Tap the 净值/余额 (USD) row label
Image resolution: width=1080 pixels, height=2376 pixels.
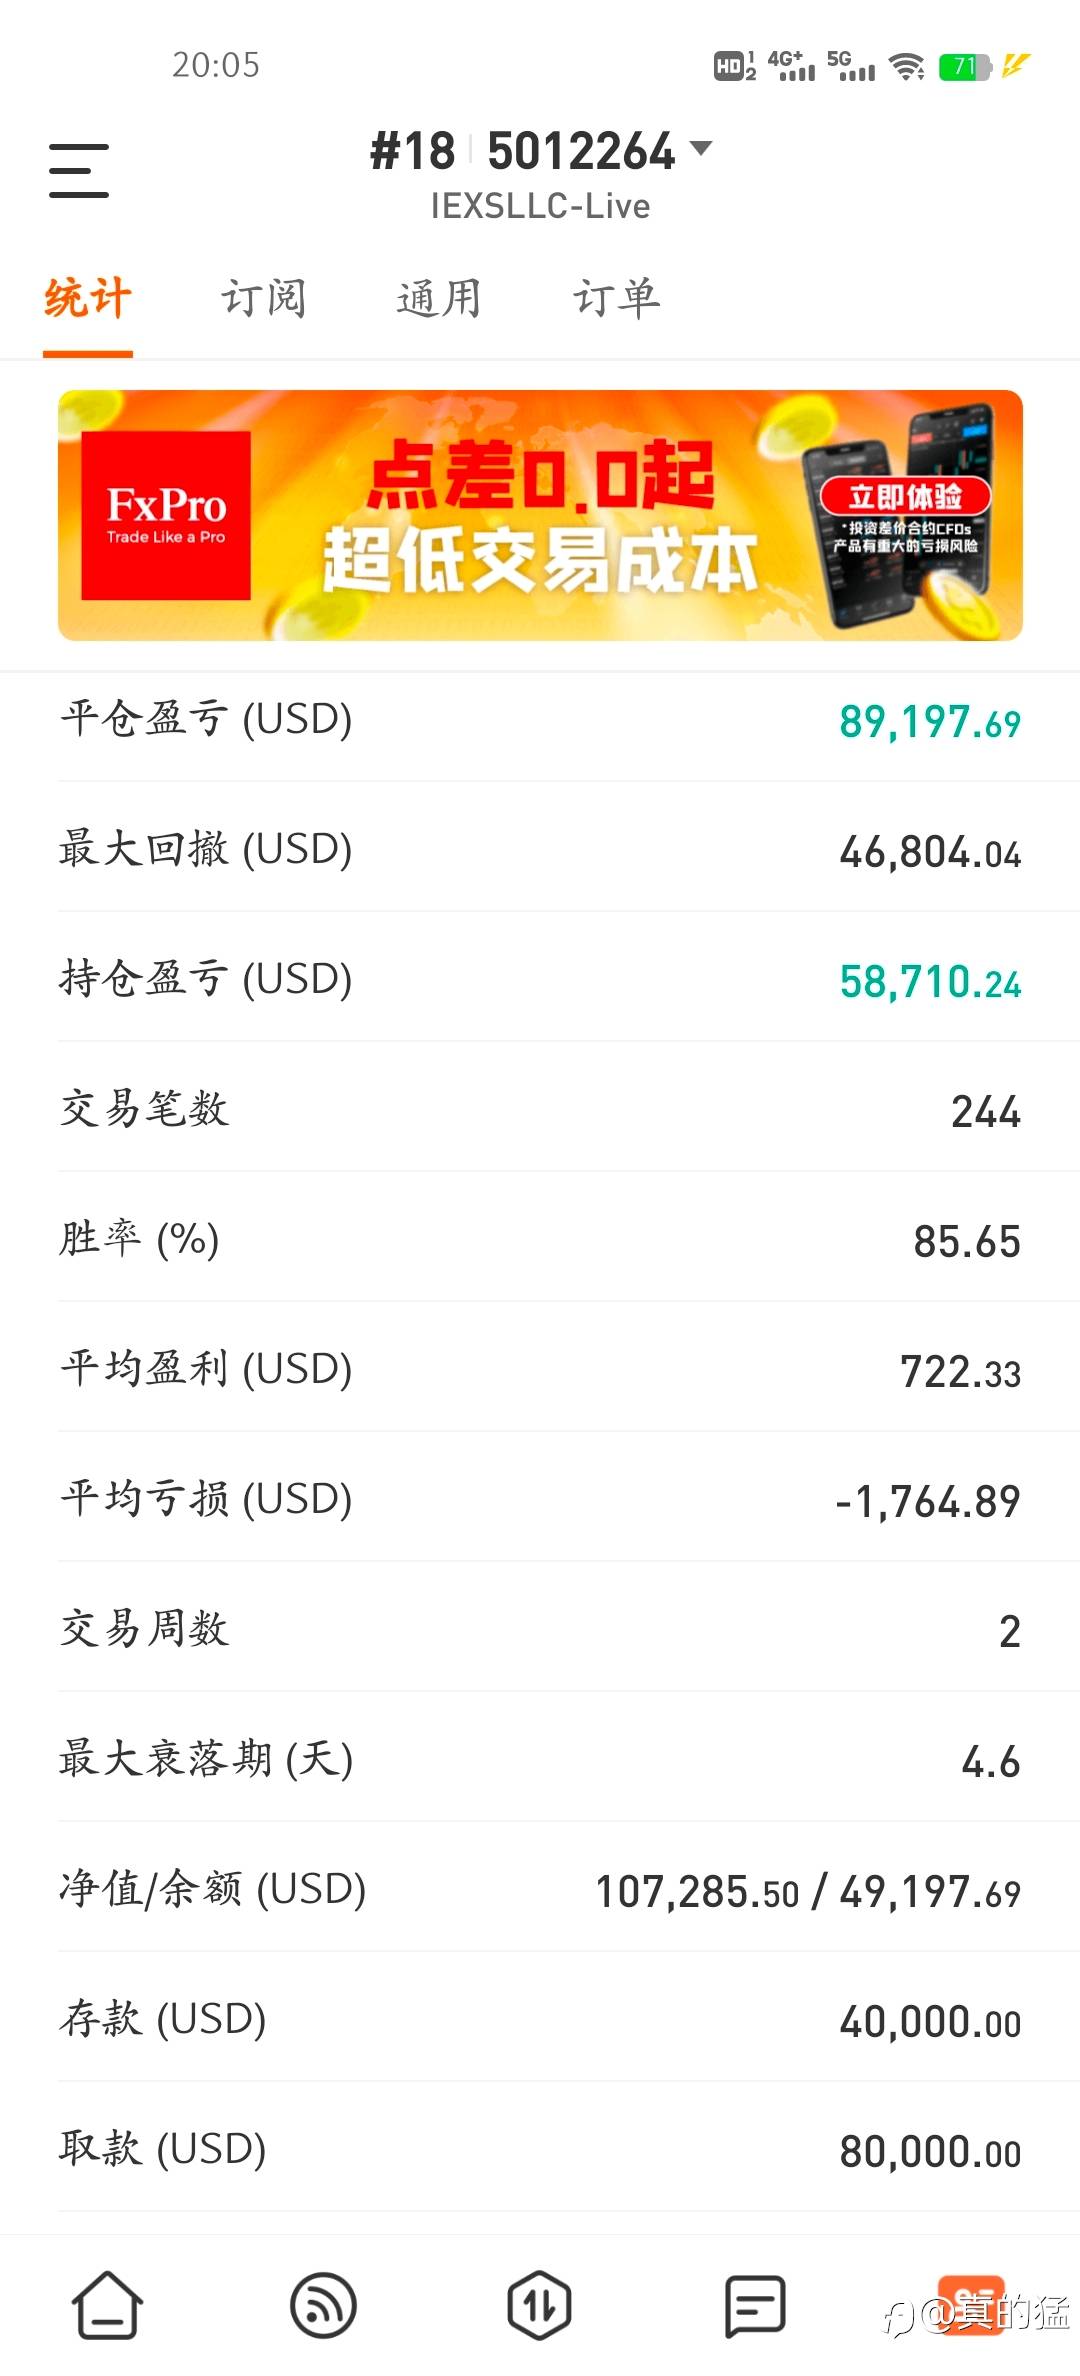213,1889
